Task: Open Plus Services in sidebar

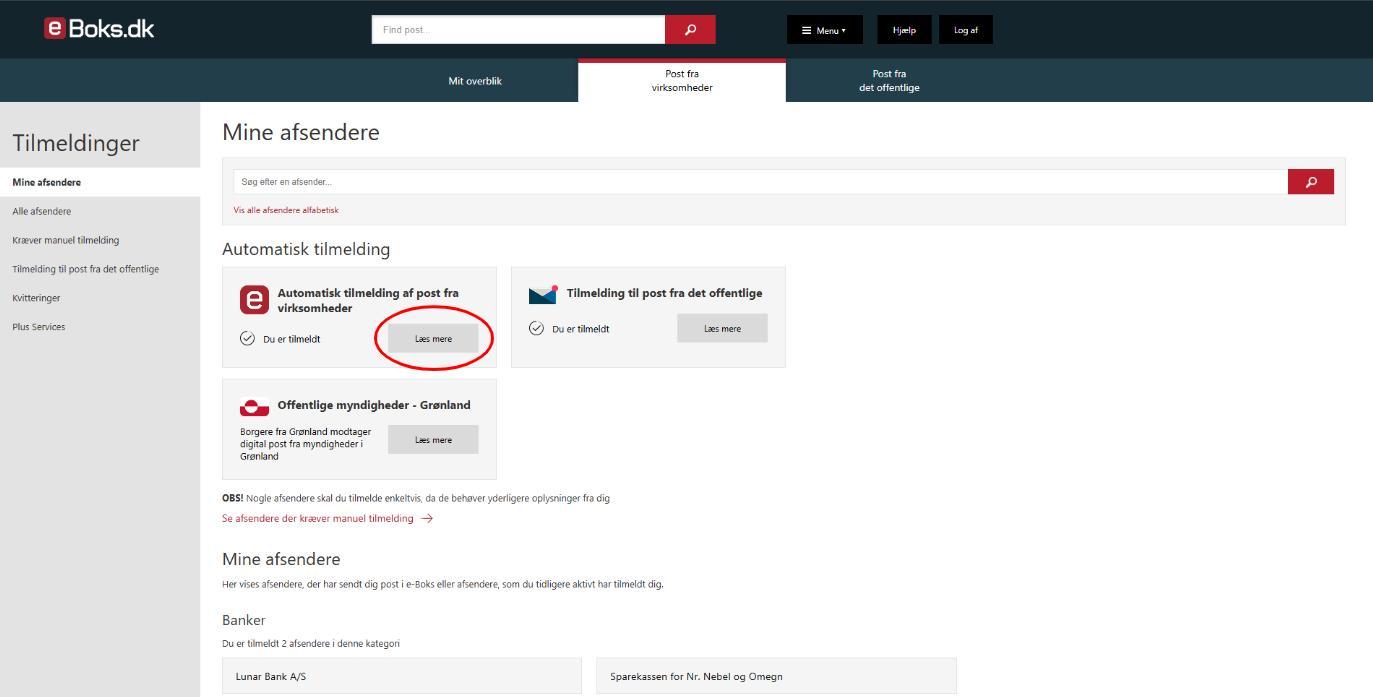Action: click(x=100, y=327)
